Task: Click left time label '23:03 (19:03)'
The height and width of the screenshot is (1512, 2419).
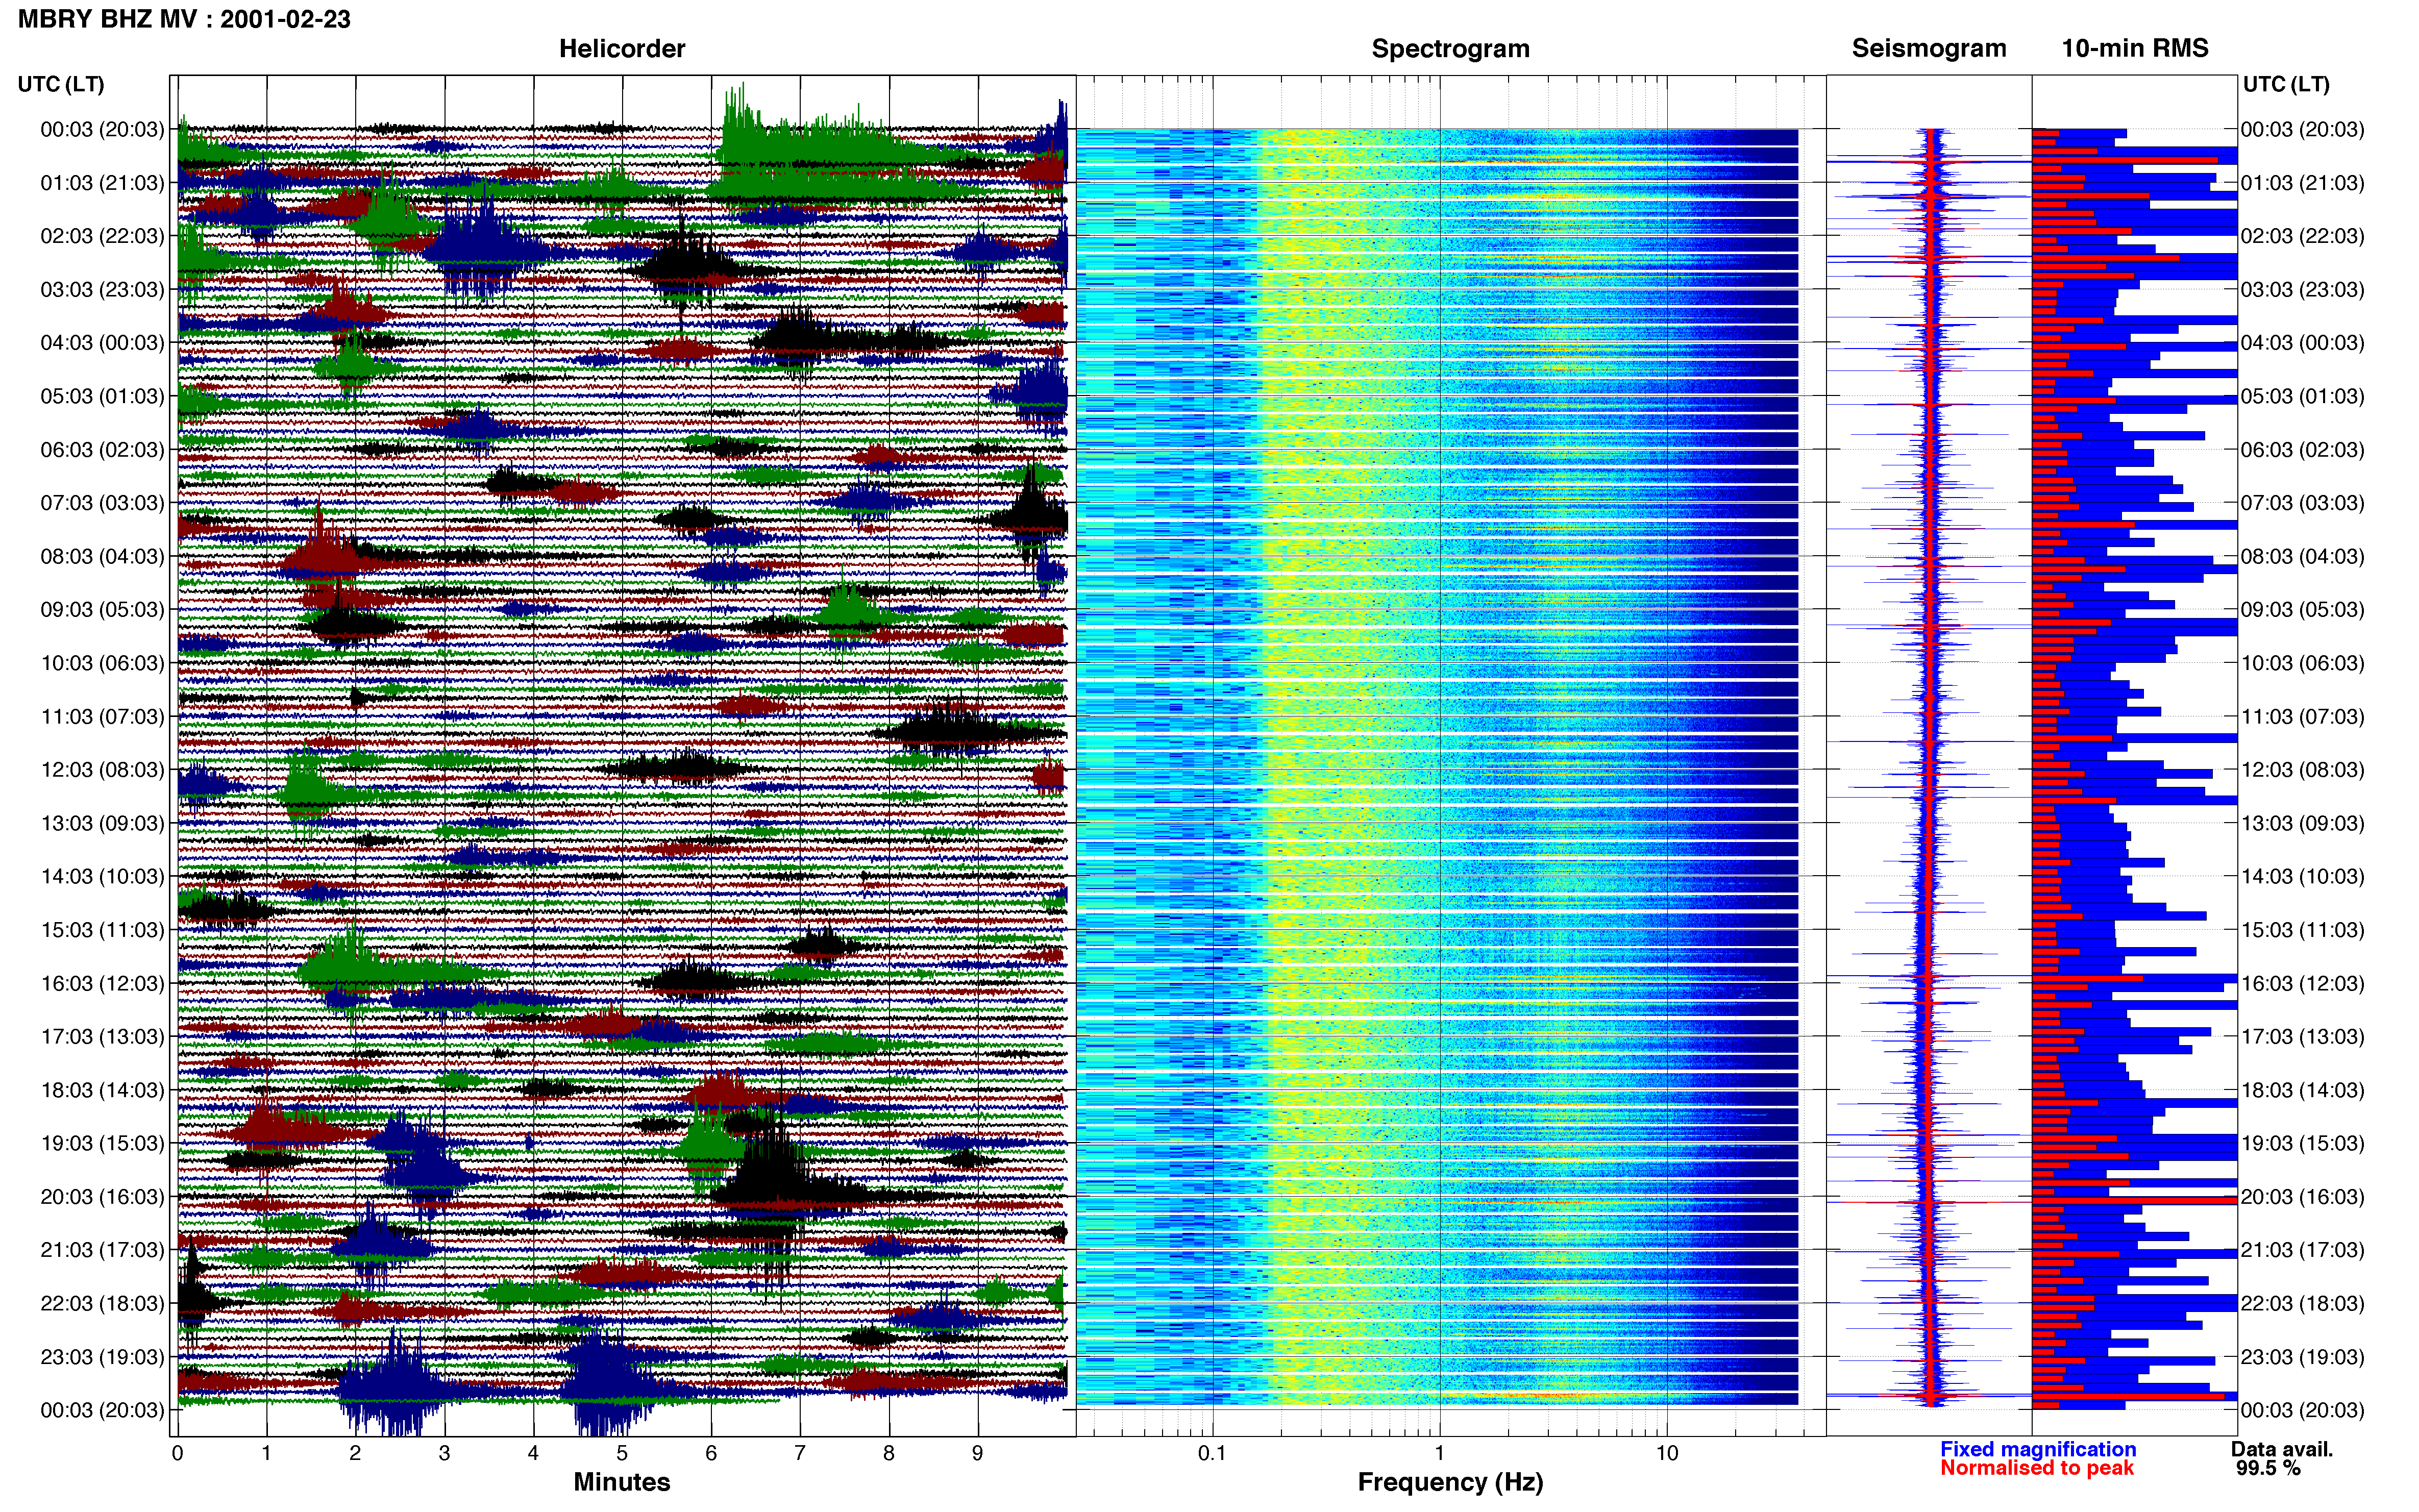Action: 102,1357
